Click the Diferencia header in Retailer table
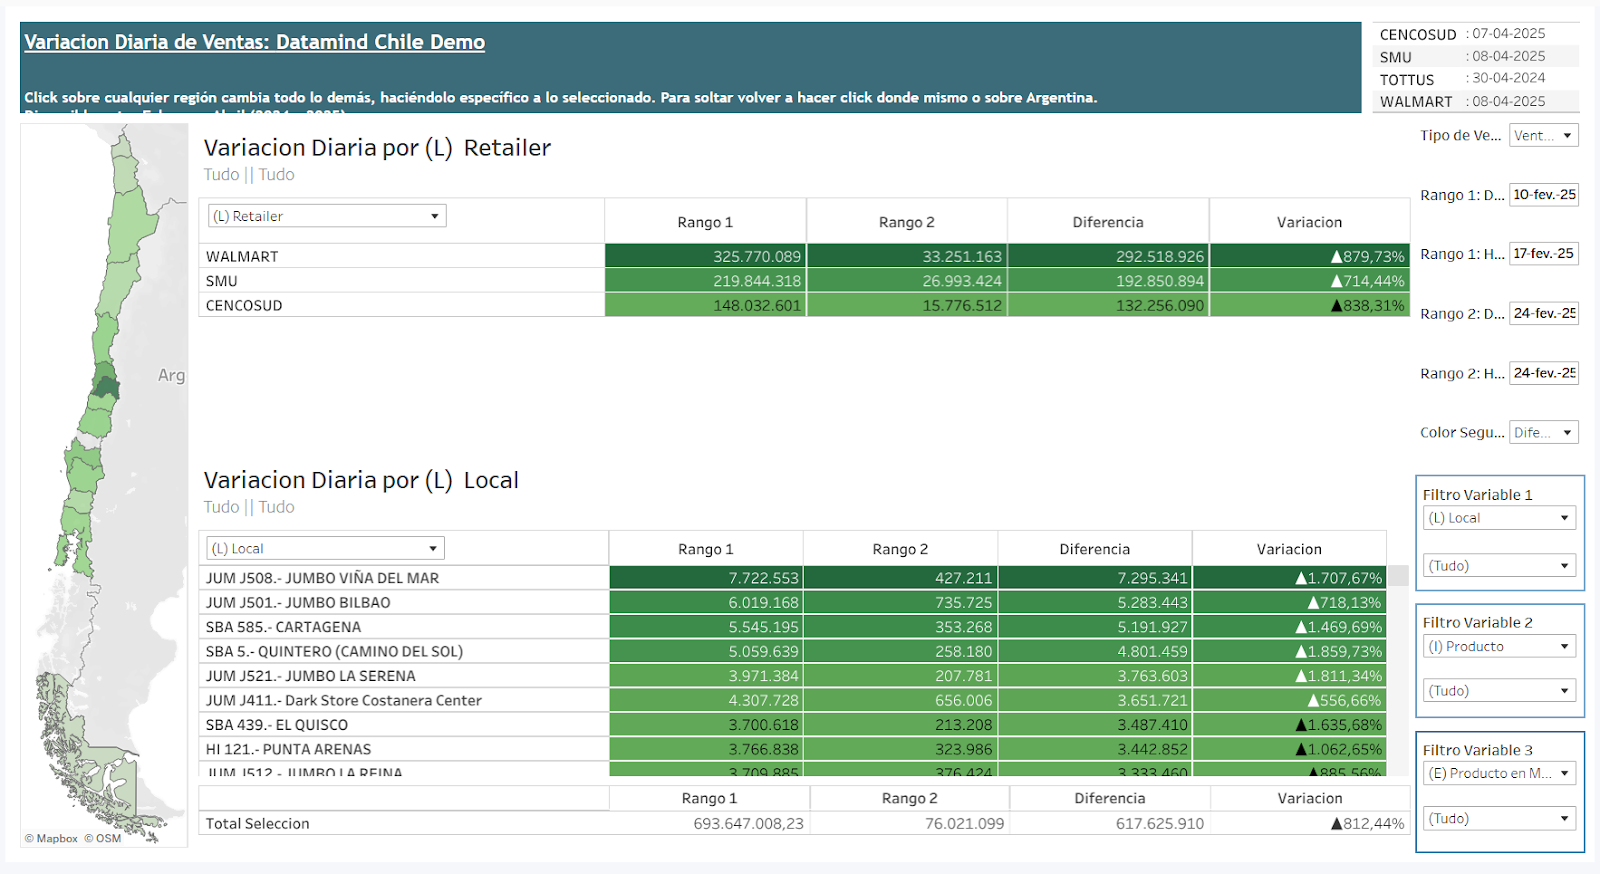This screenshot has width=1600, height=874. point(1108,222)
